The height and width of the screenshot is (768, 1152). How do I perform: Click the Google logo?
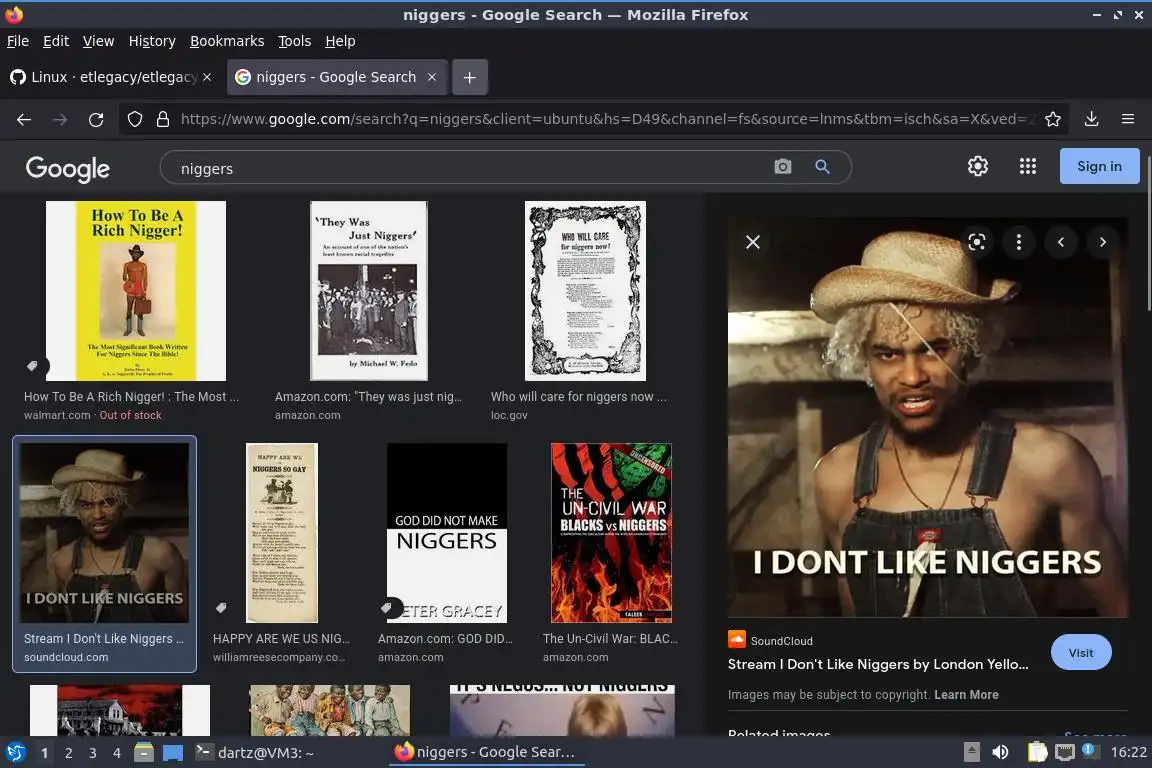[68, 168]
